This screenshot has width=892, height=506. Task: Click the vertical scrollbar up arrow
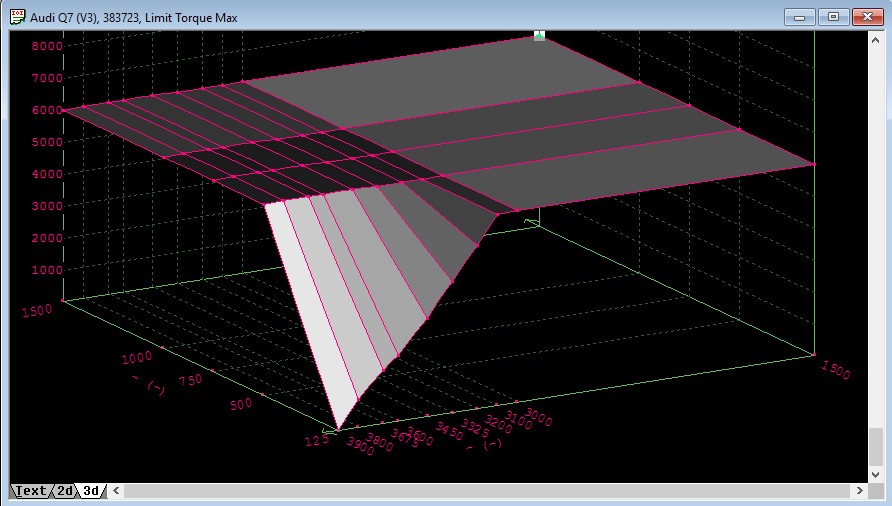point(876,39)
